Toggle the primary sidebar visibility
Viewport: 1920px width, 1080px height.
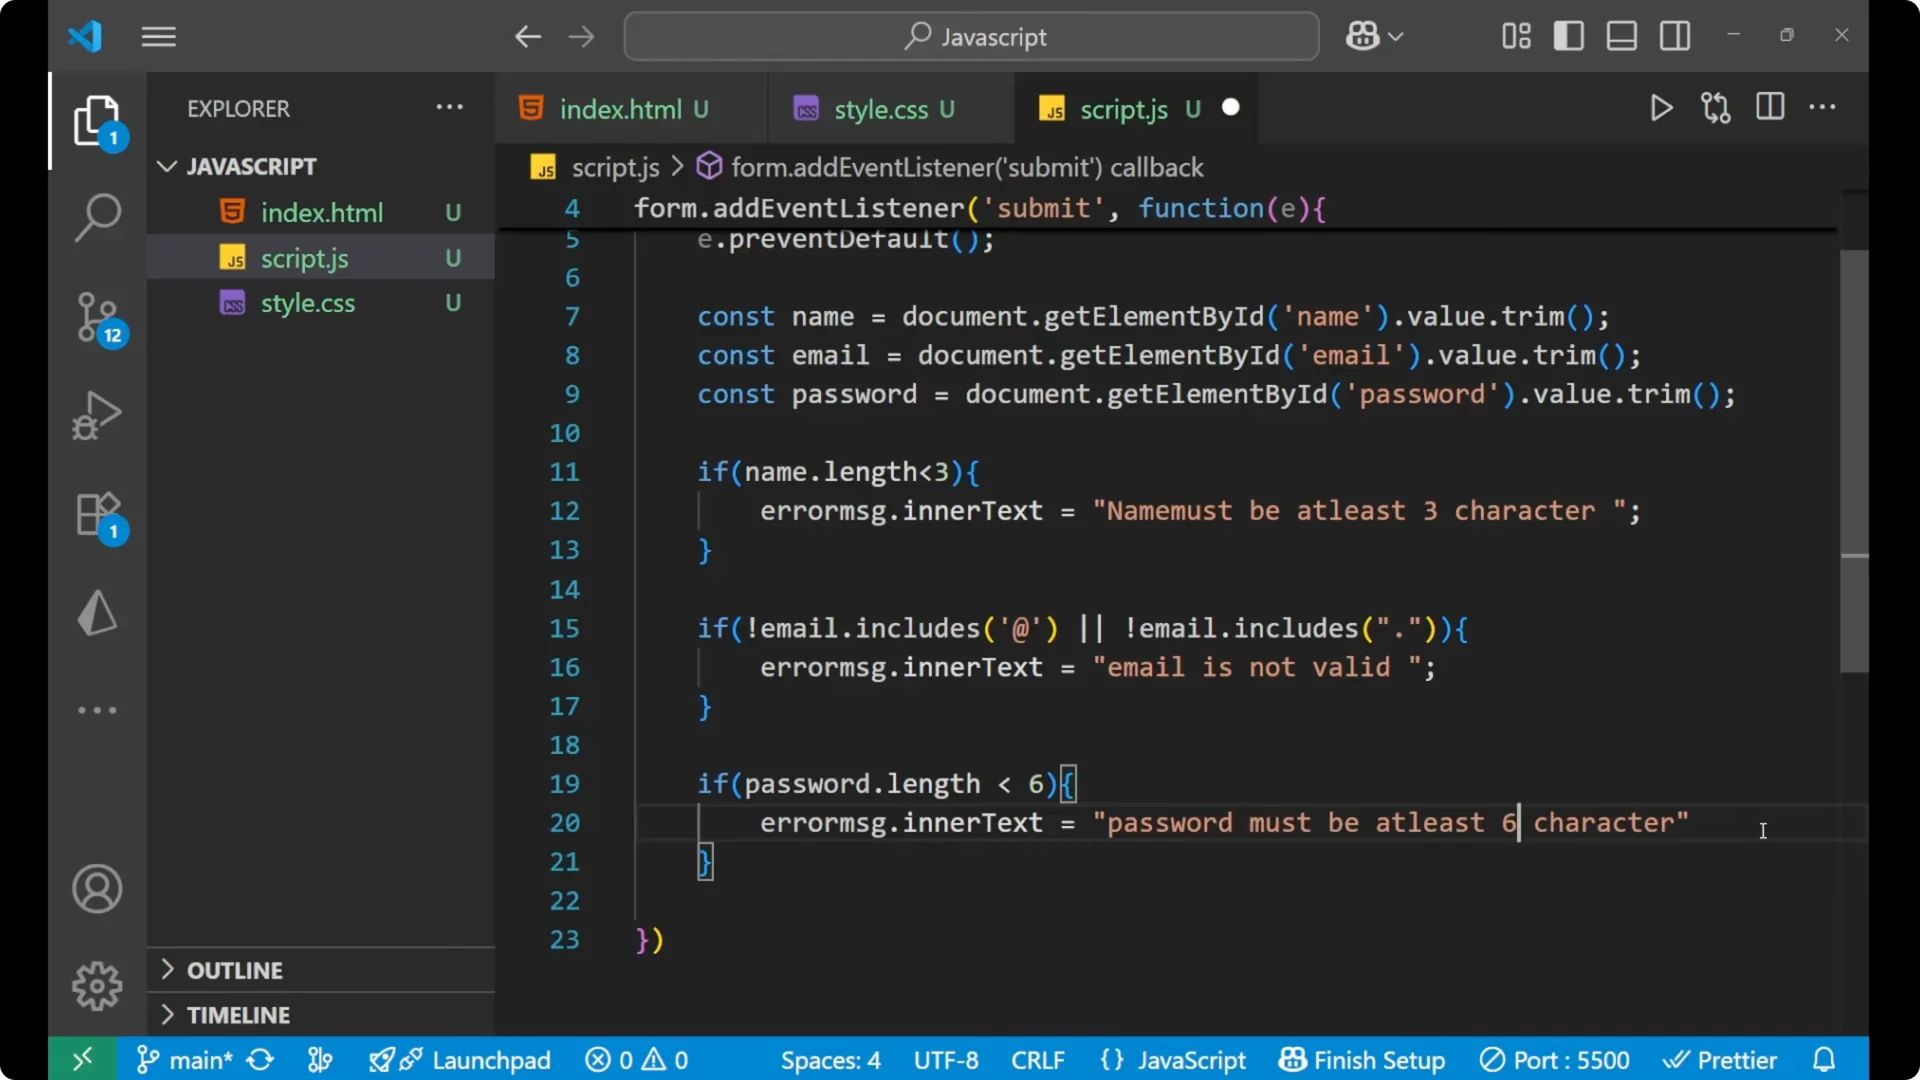[1569, 35]
